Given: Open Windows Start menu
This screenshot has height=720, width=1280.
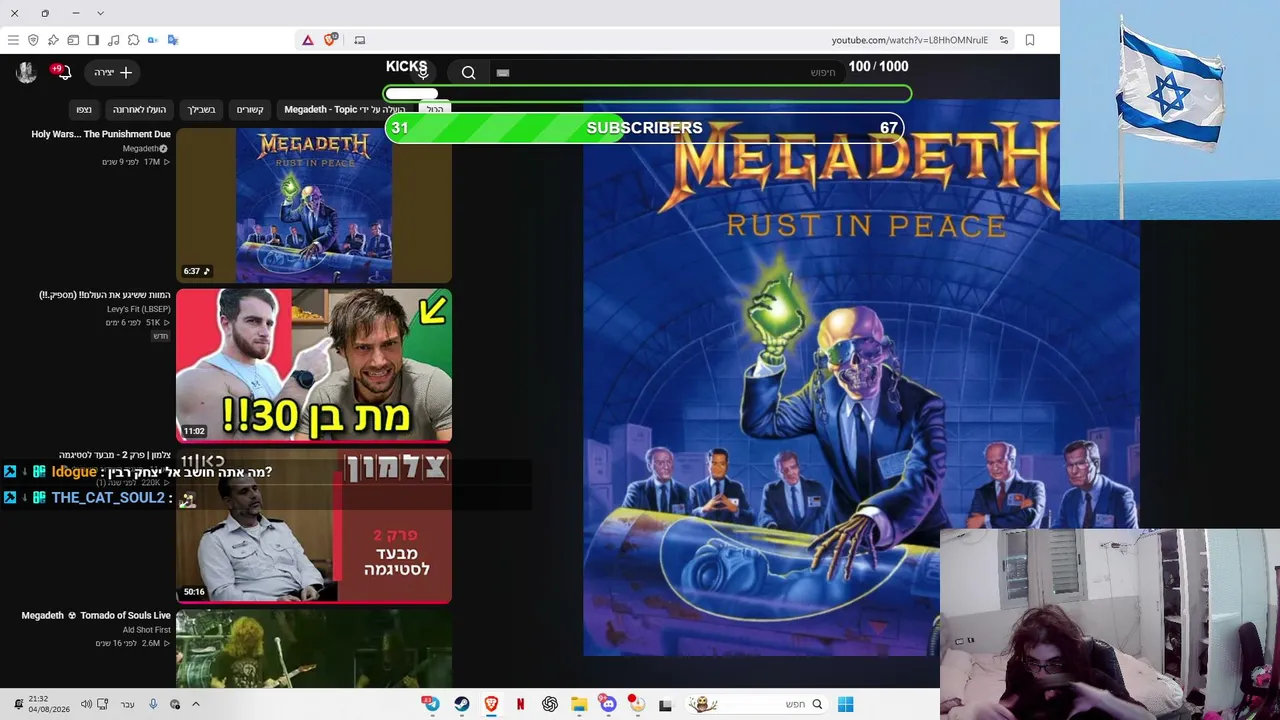Looking at the screenshot, I should [x=845, y=704].
